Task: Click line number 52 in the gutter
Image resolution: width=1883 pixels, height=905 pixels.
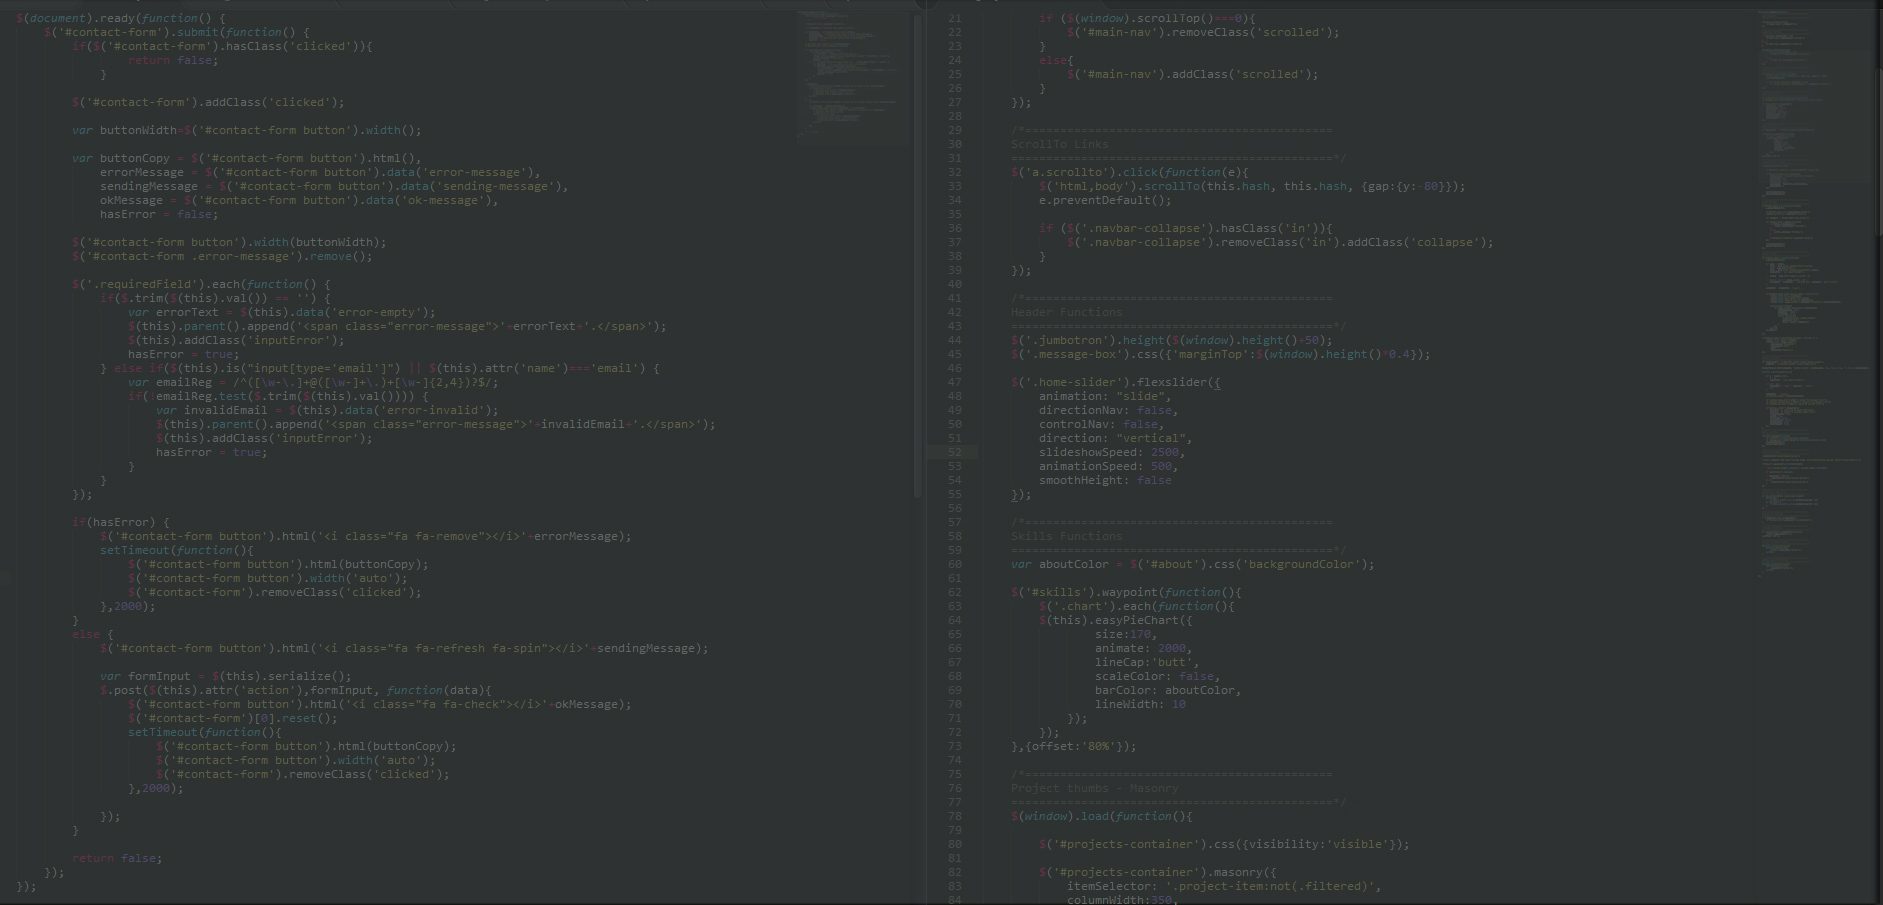Action: [x=954, y=452]
